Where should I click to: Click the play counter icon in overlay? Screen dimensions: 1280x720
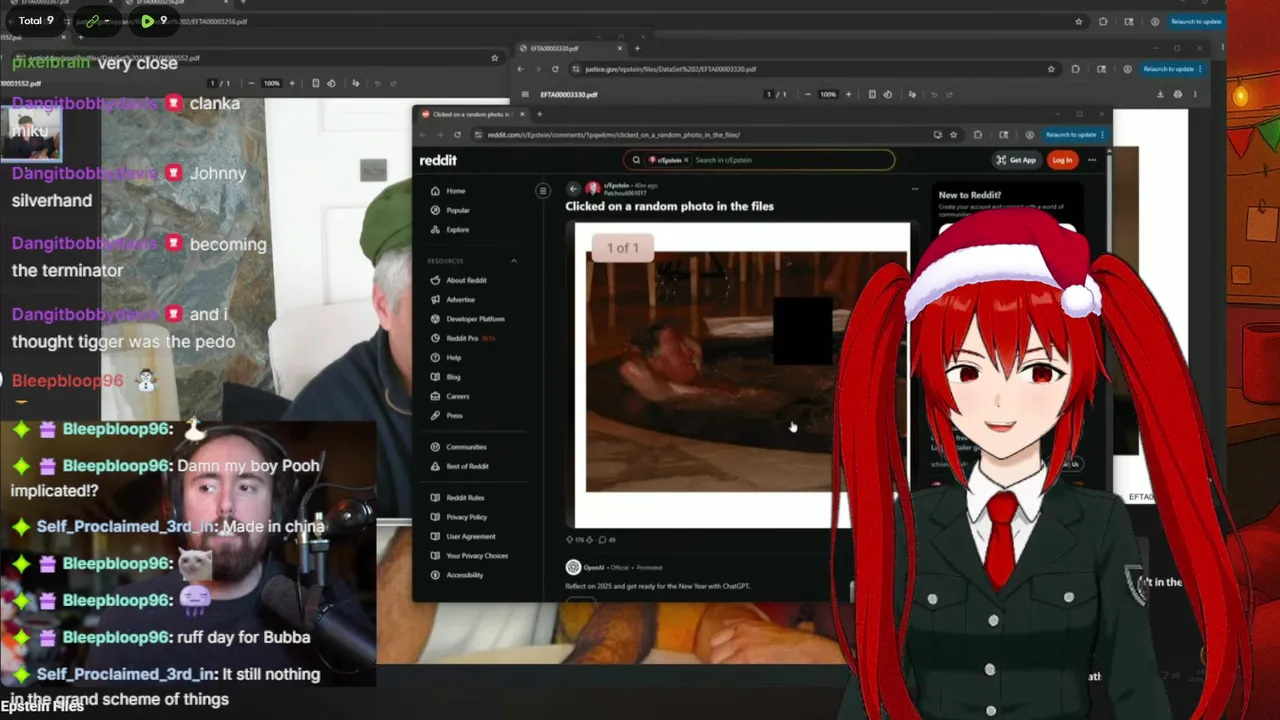coord(147,20)
